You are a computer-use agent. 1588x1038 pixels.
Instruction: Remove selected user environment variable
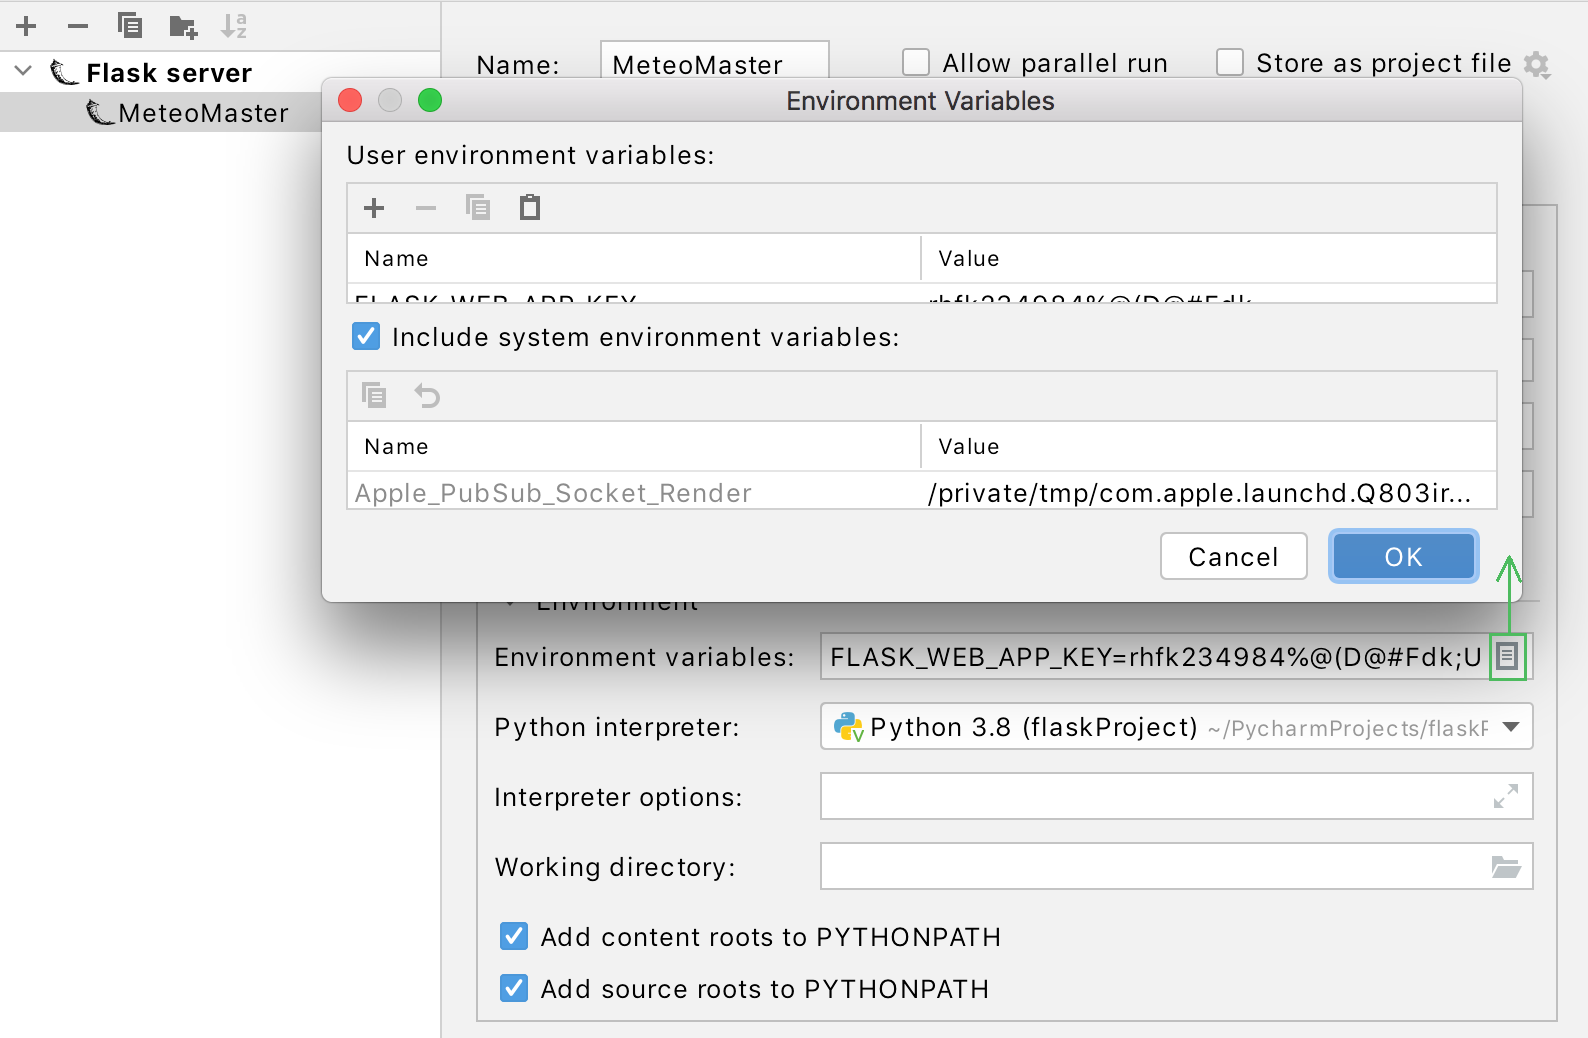(x=426, y=208)
